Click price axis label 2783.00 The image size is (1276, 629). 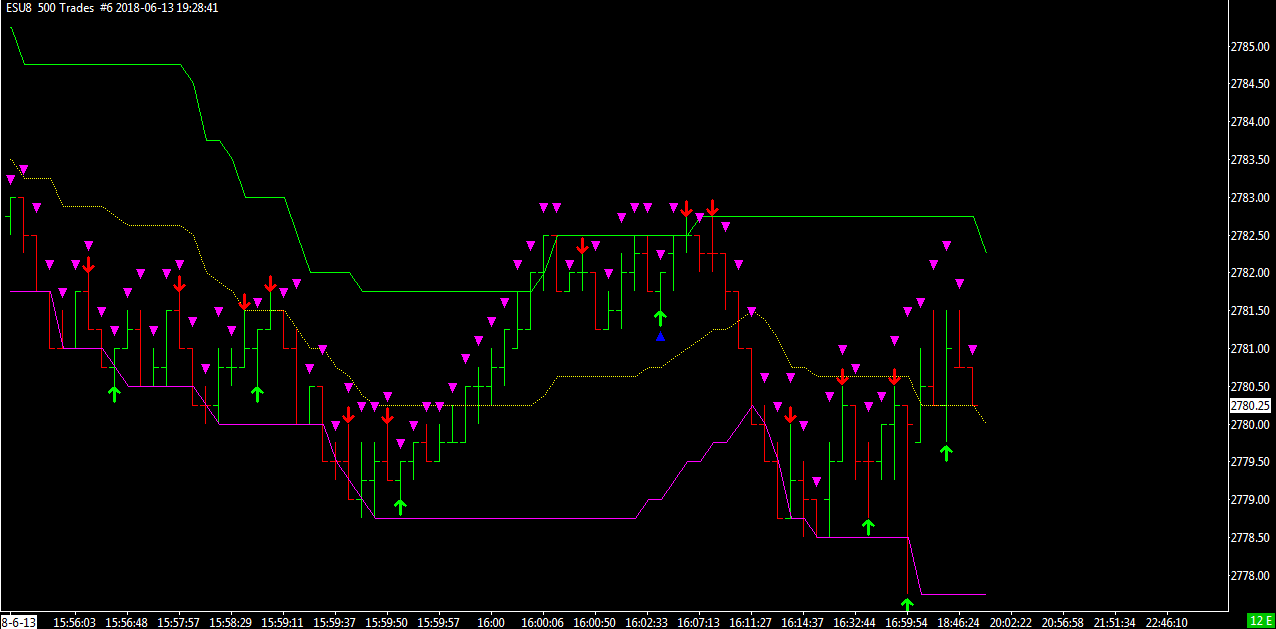click(x=1250, y=198)
